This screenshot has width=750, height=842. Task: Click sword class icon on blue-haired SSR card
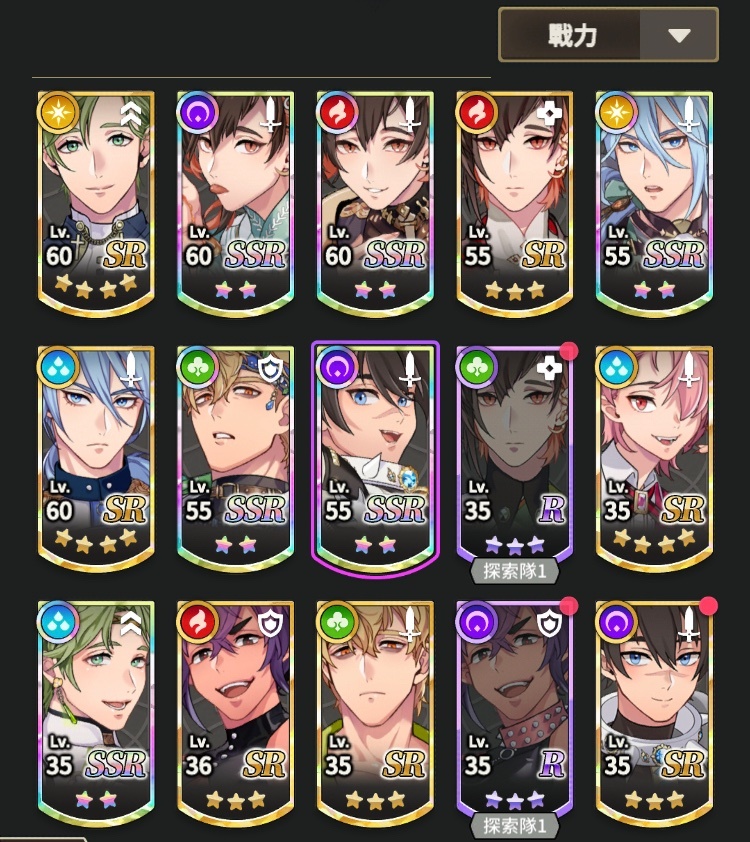tap(689, 114)
